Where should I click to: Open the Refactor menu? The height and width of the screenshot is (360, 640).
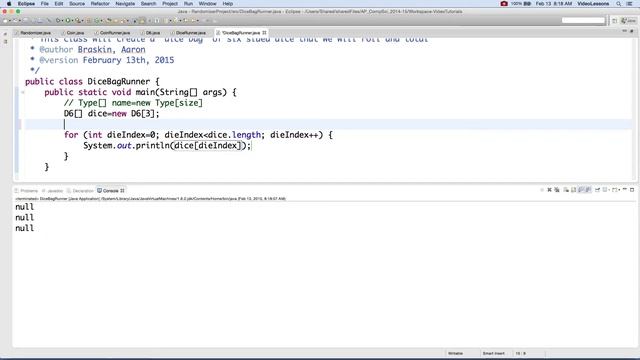click(100, 4)
